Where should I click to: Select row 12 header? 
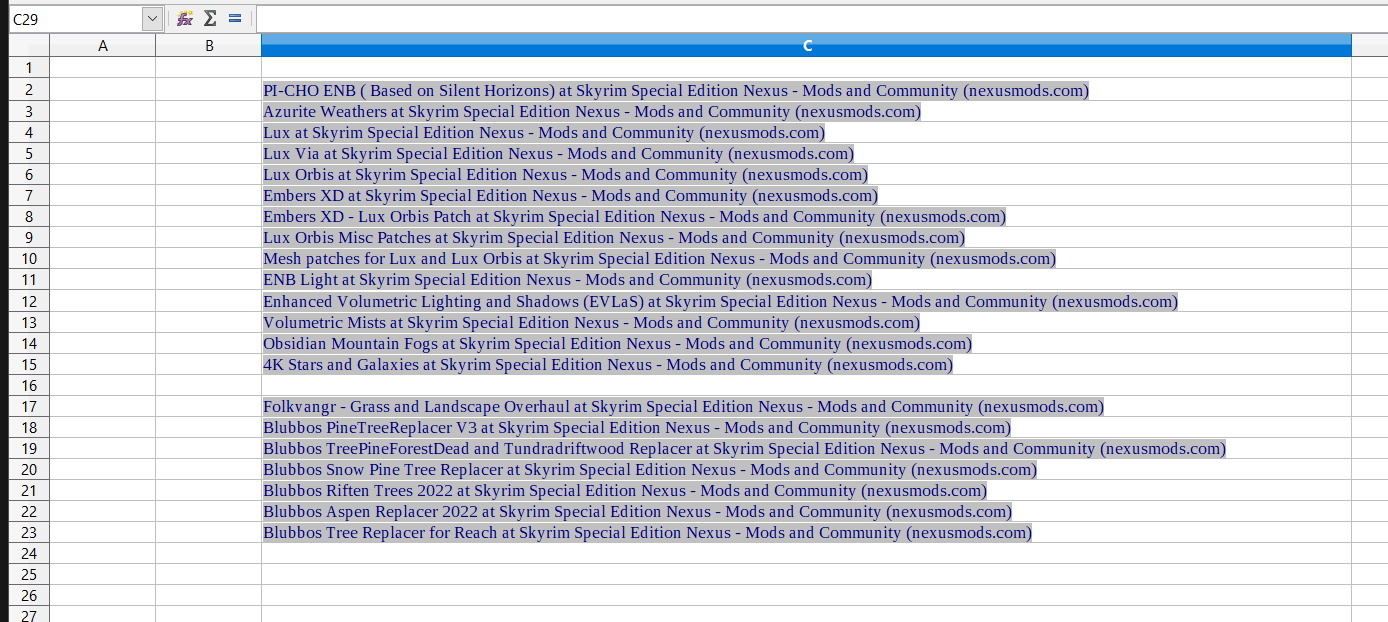(x=29, y=301)
